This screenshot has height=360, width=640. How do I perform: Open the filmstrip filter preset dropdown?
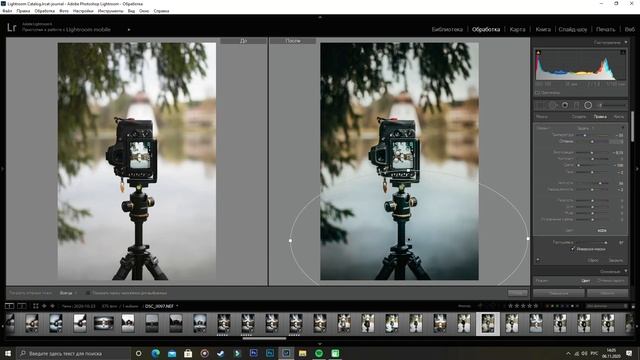pos(607,306)
